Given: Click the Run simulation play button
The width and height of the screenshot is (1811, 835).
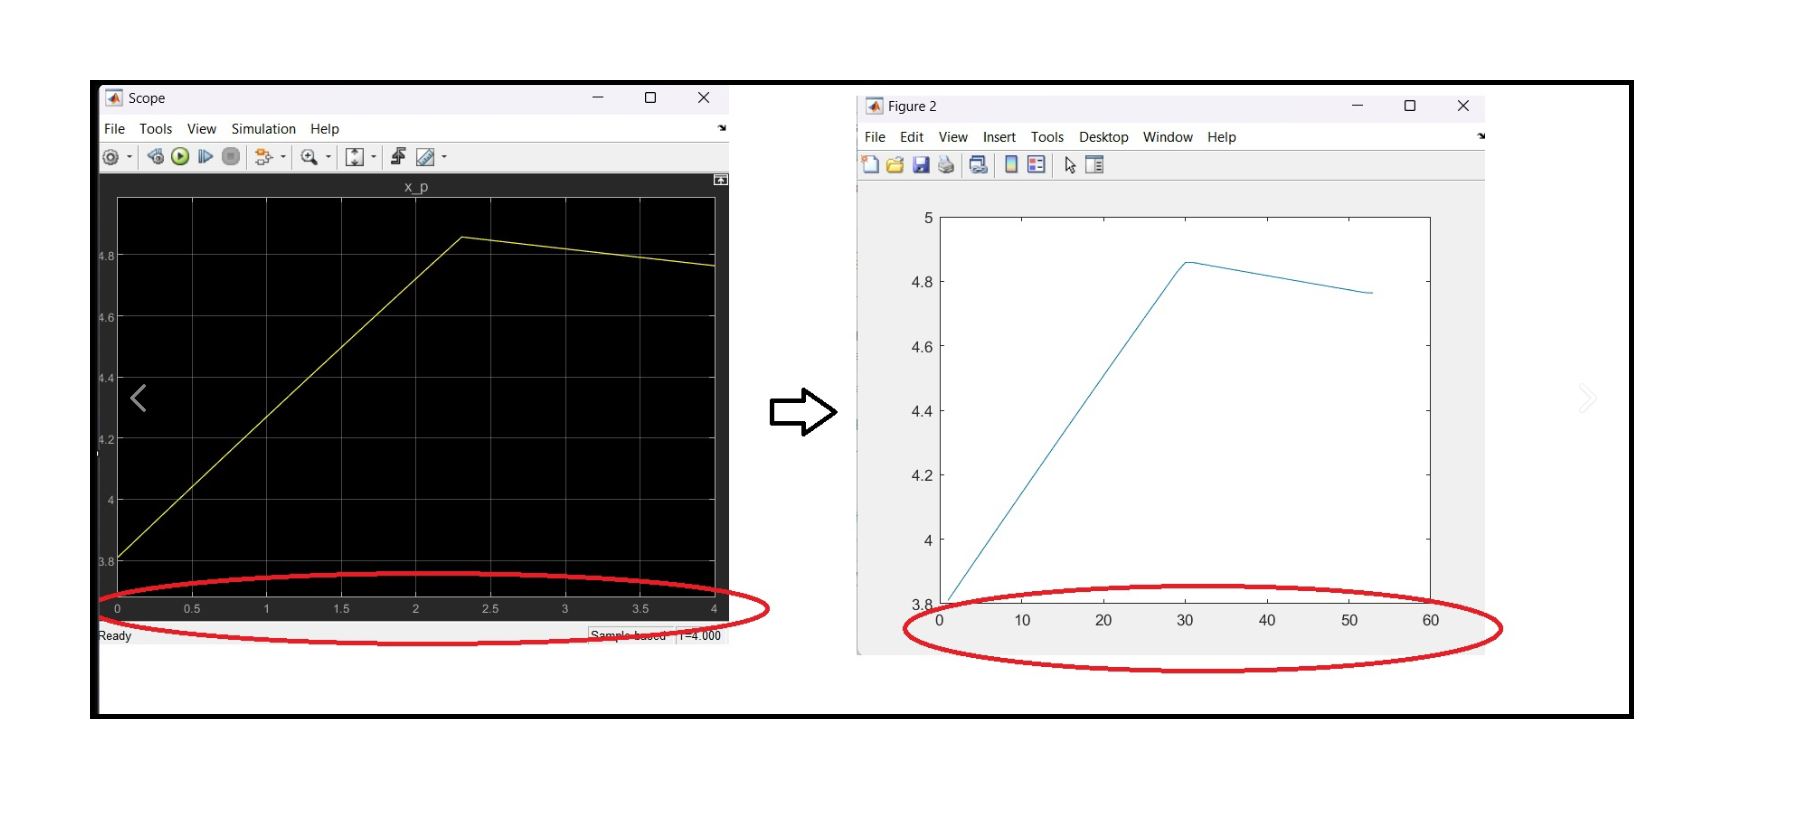Looking at the screenshot, I should [180, 157].
